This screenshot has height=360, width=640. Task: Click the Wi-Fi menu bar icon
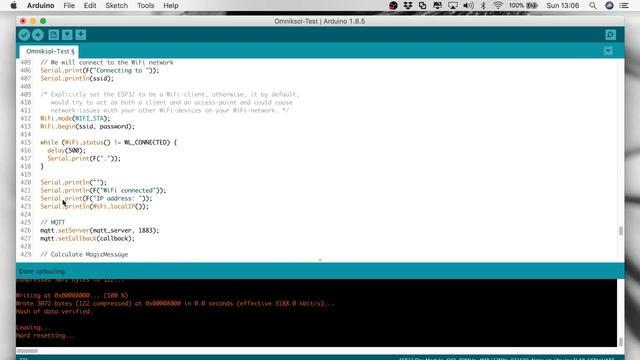click(498, 5)
